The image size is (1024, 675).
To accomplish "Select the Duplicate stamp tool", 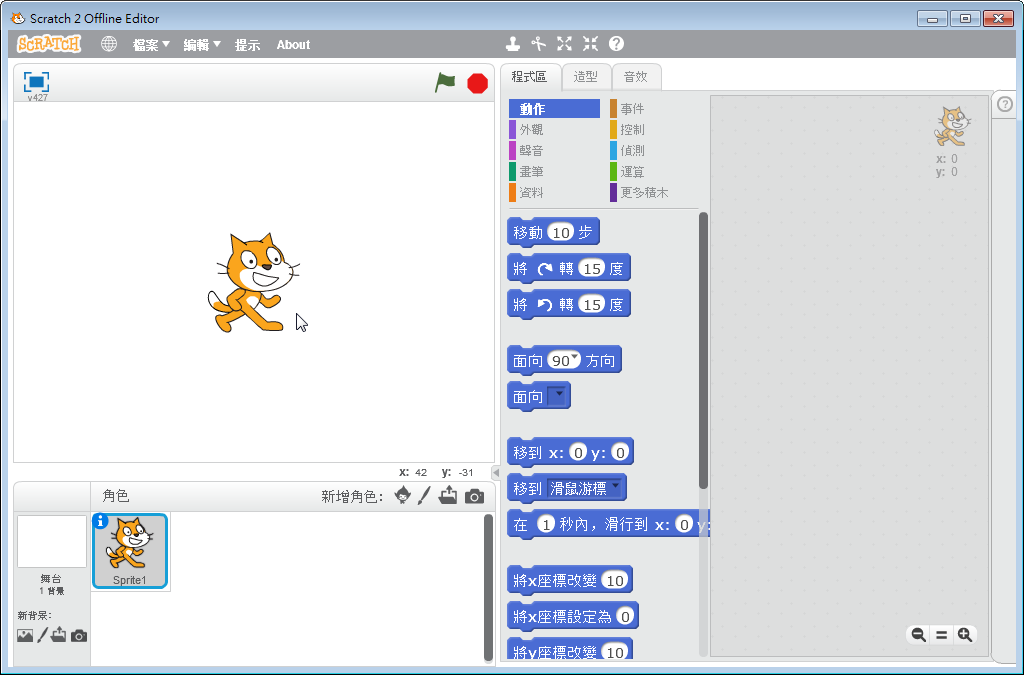I will coord(513,44).
